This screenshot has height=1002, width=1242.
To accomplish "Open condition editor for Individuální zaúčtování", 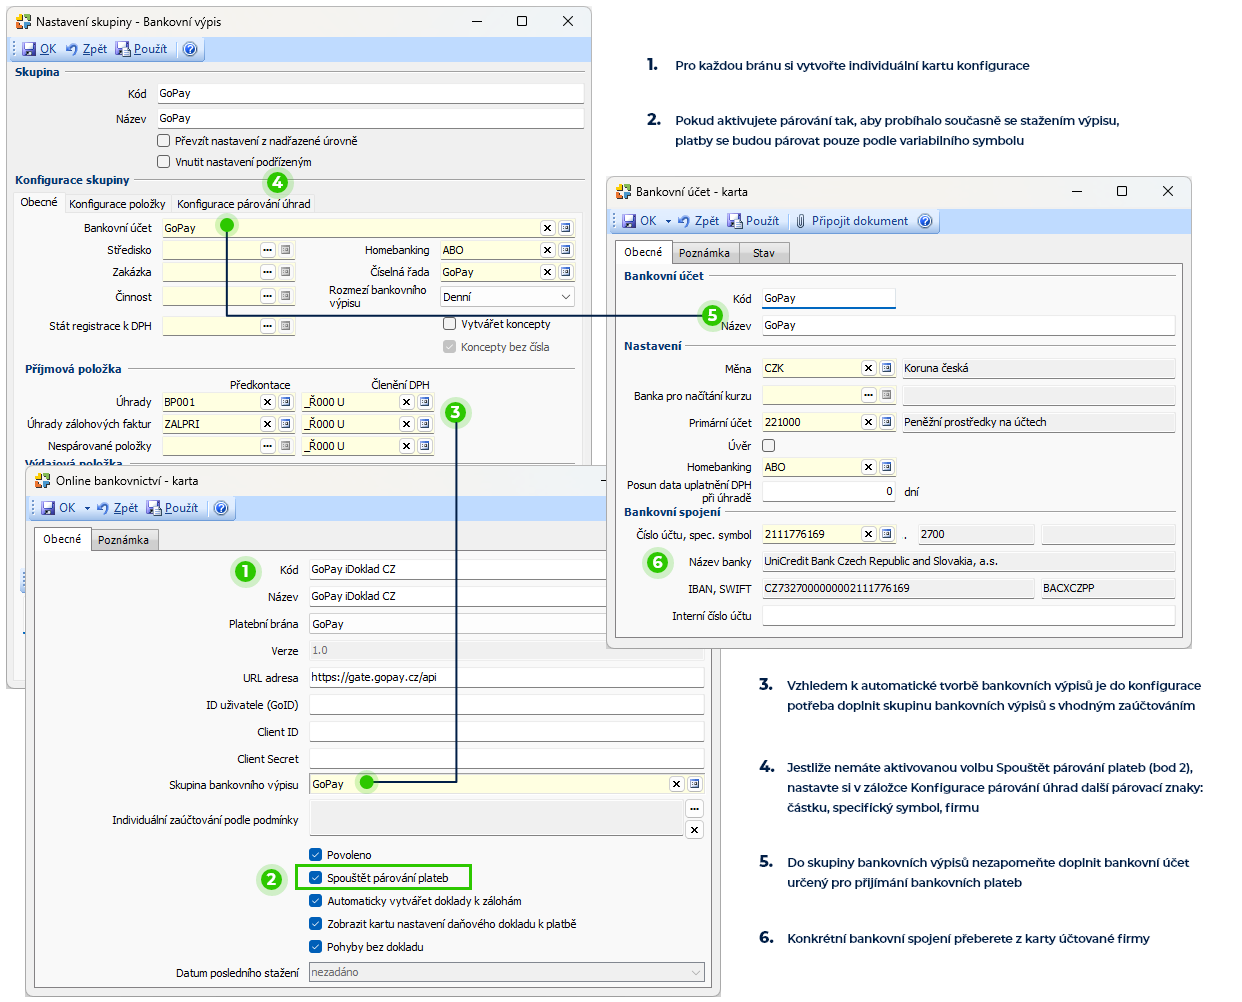I will tap(694, 808).
